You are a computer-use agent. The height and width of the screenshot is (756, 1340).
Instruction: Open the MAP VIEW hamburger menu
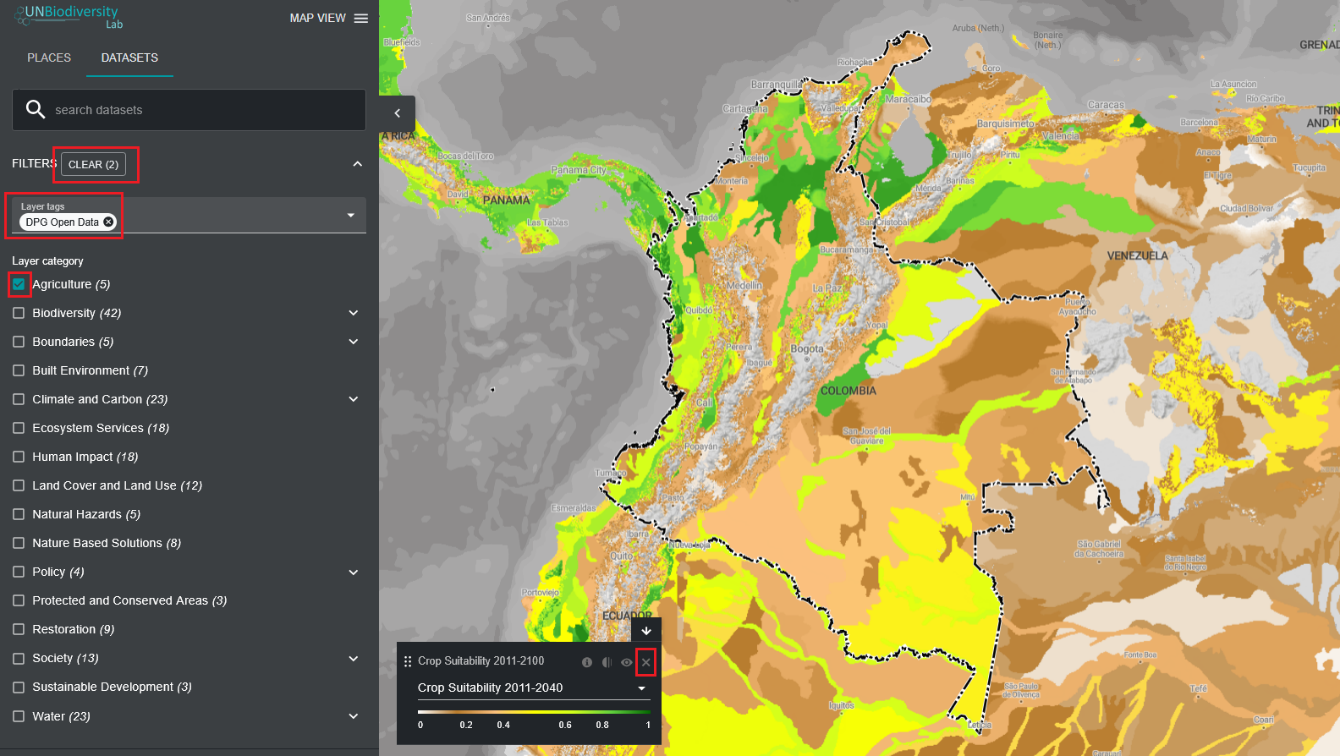[361, 18]
